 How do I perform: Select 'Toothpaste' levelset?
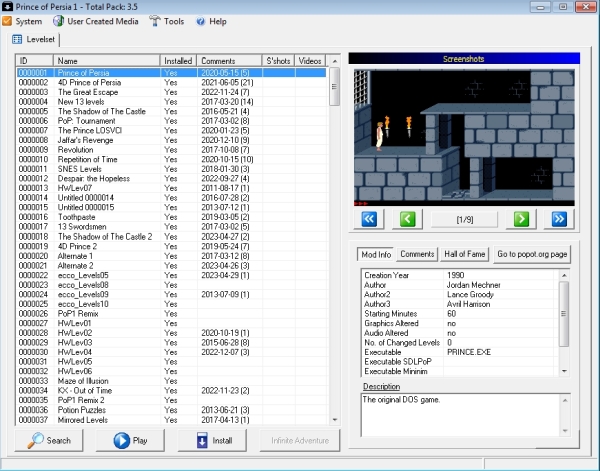pyautogui.click(x=171, y=217)
